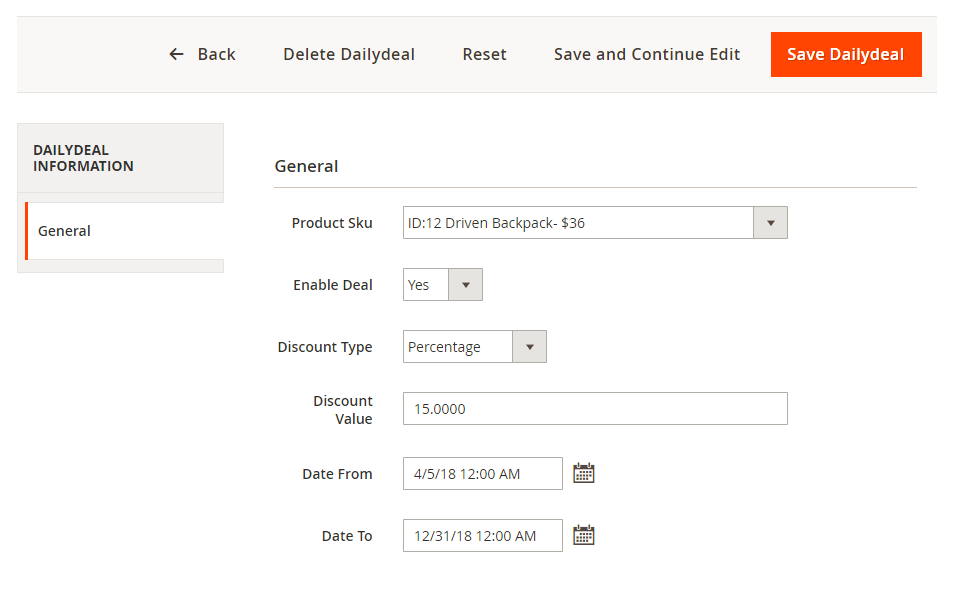Focus the Discount Value input field
The height and width of the screenshot is (593, 964).
(x=595, y=409)
